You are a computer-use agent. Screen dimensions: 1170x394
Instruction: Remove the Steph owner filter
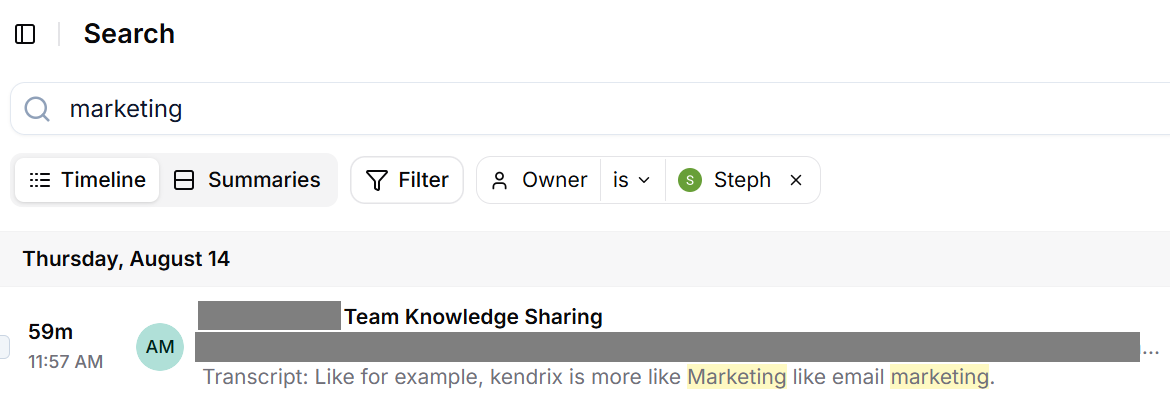tap(796, 180)
